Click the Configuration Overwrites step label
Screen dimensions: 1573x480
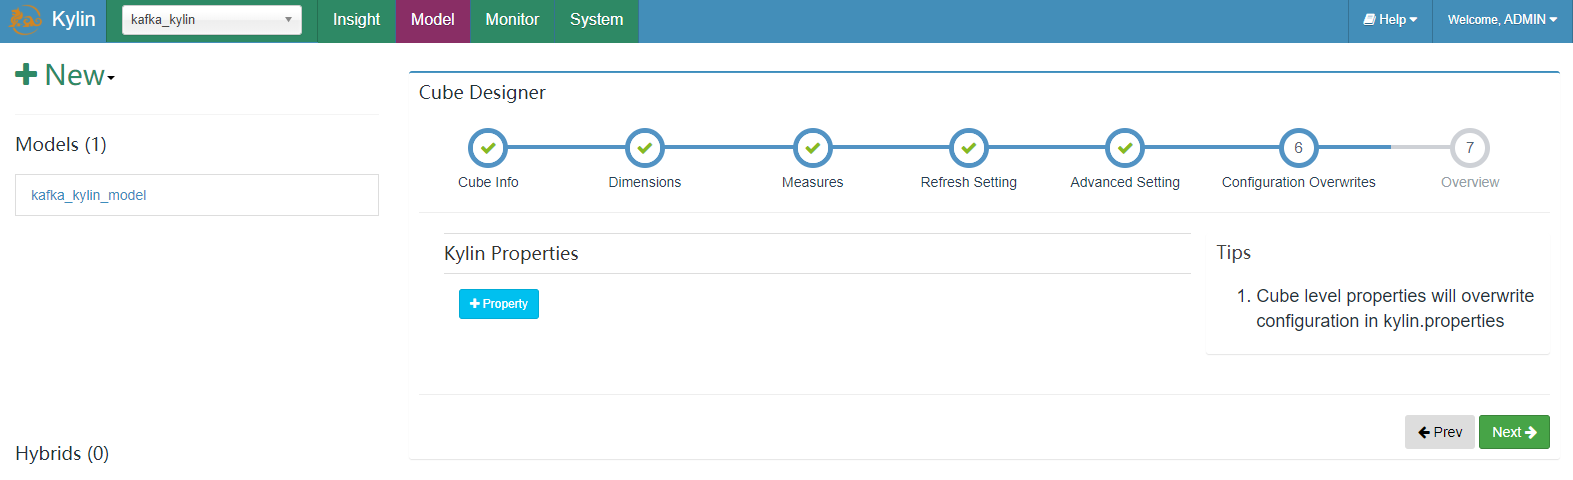pos(1299,182)
